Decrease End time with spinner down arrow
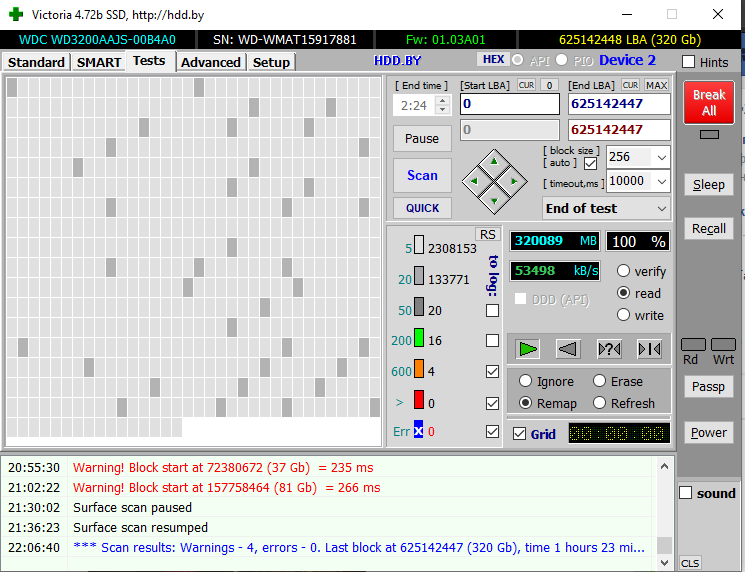Viewport: 745px width, 572px height. [x=442, y=110]
